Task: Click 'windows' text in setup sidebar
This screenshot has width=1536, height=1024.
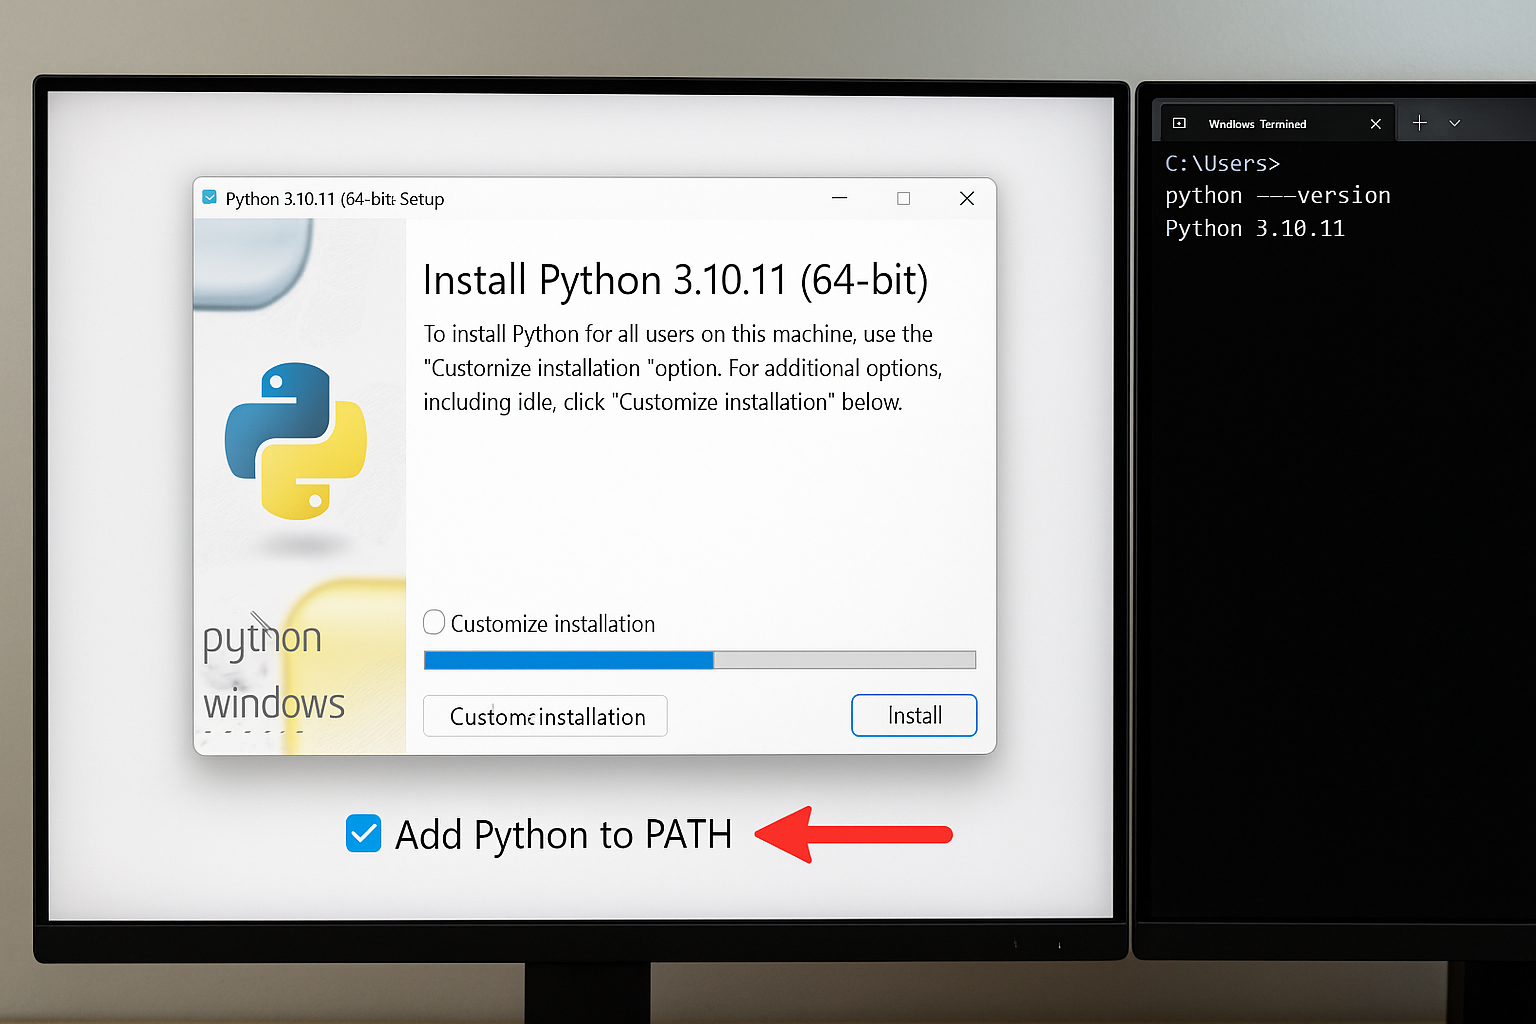Action: point(274,704)
